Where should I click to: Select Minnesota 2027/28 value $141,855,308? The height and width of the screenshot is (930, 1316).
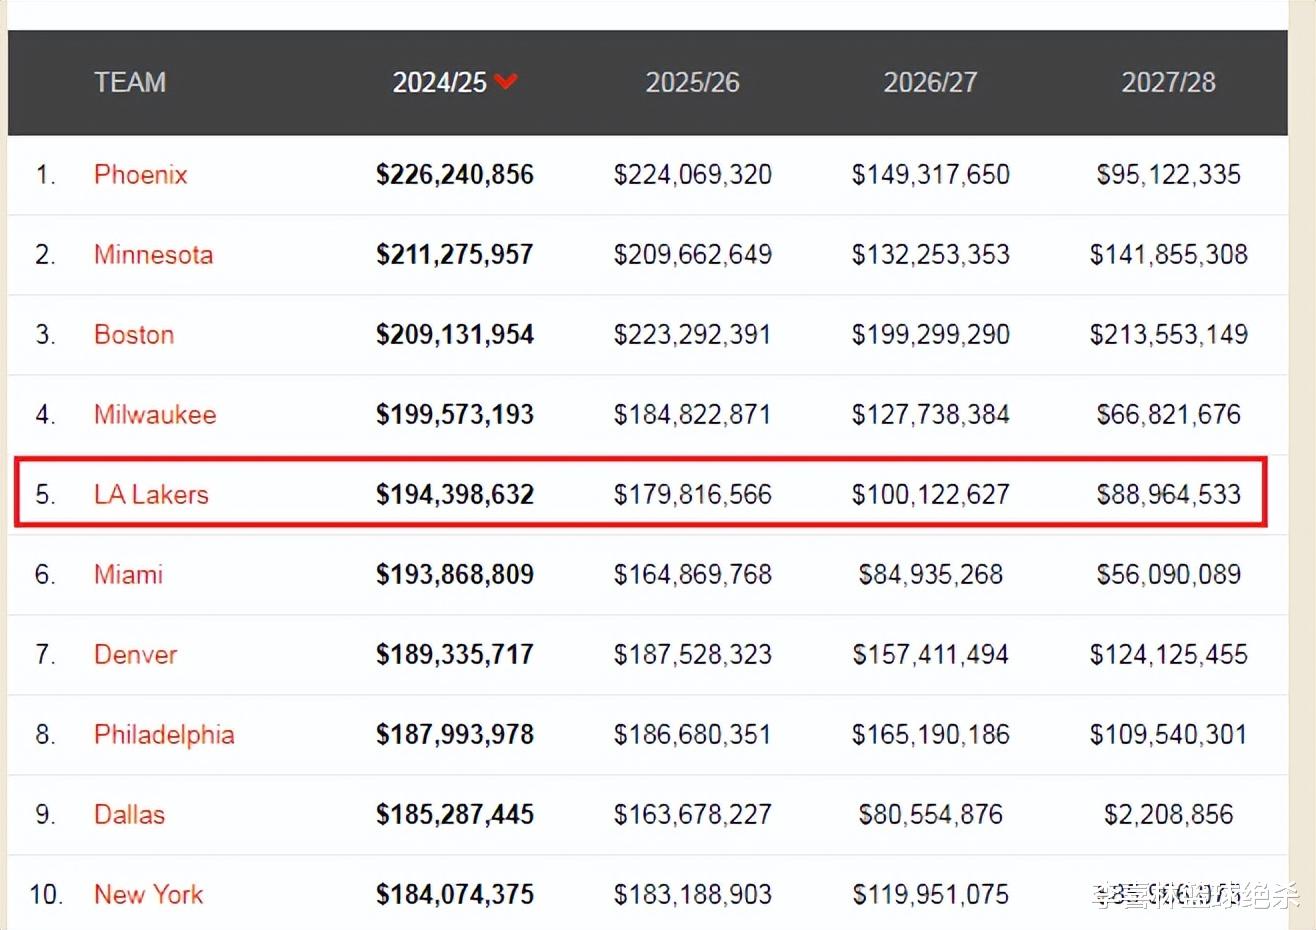[x=1169, y=254]
